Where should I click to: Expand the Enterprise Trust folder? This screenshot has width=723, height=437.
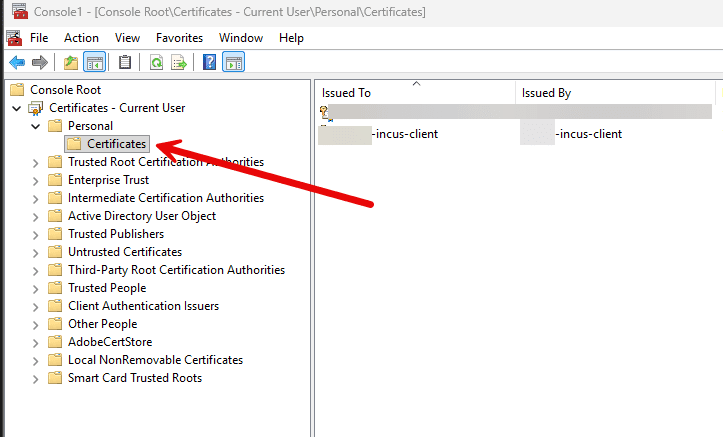(x=36, y=181)
